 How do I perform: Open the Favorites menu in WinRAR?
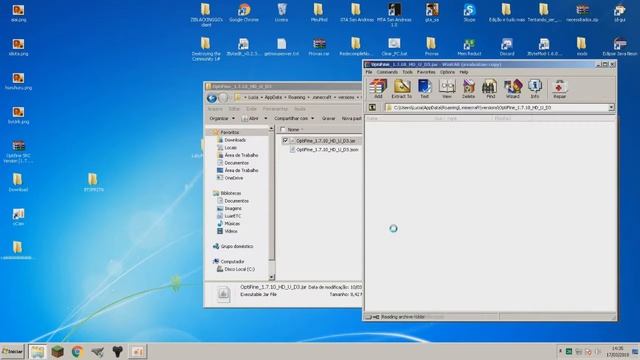(426, 72)
